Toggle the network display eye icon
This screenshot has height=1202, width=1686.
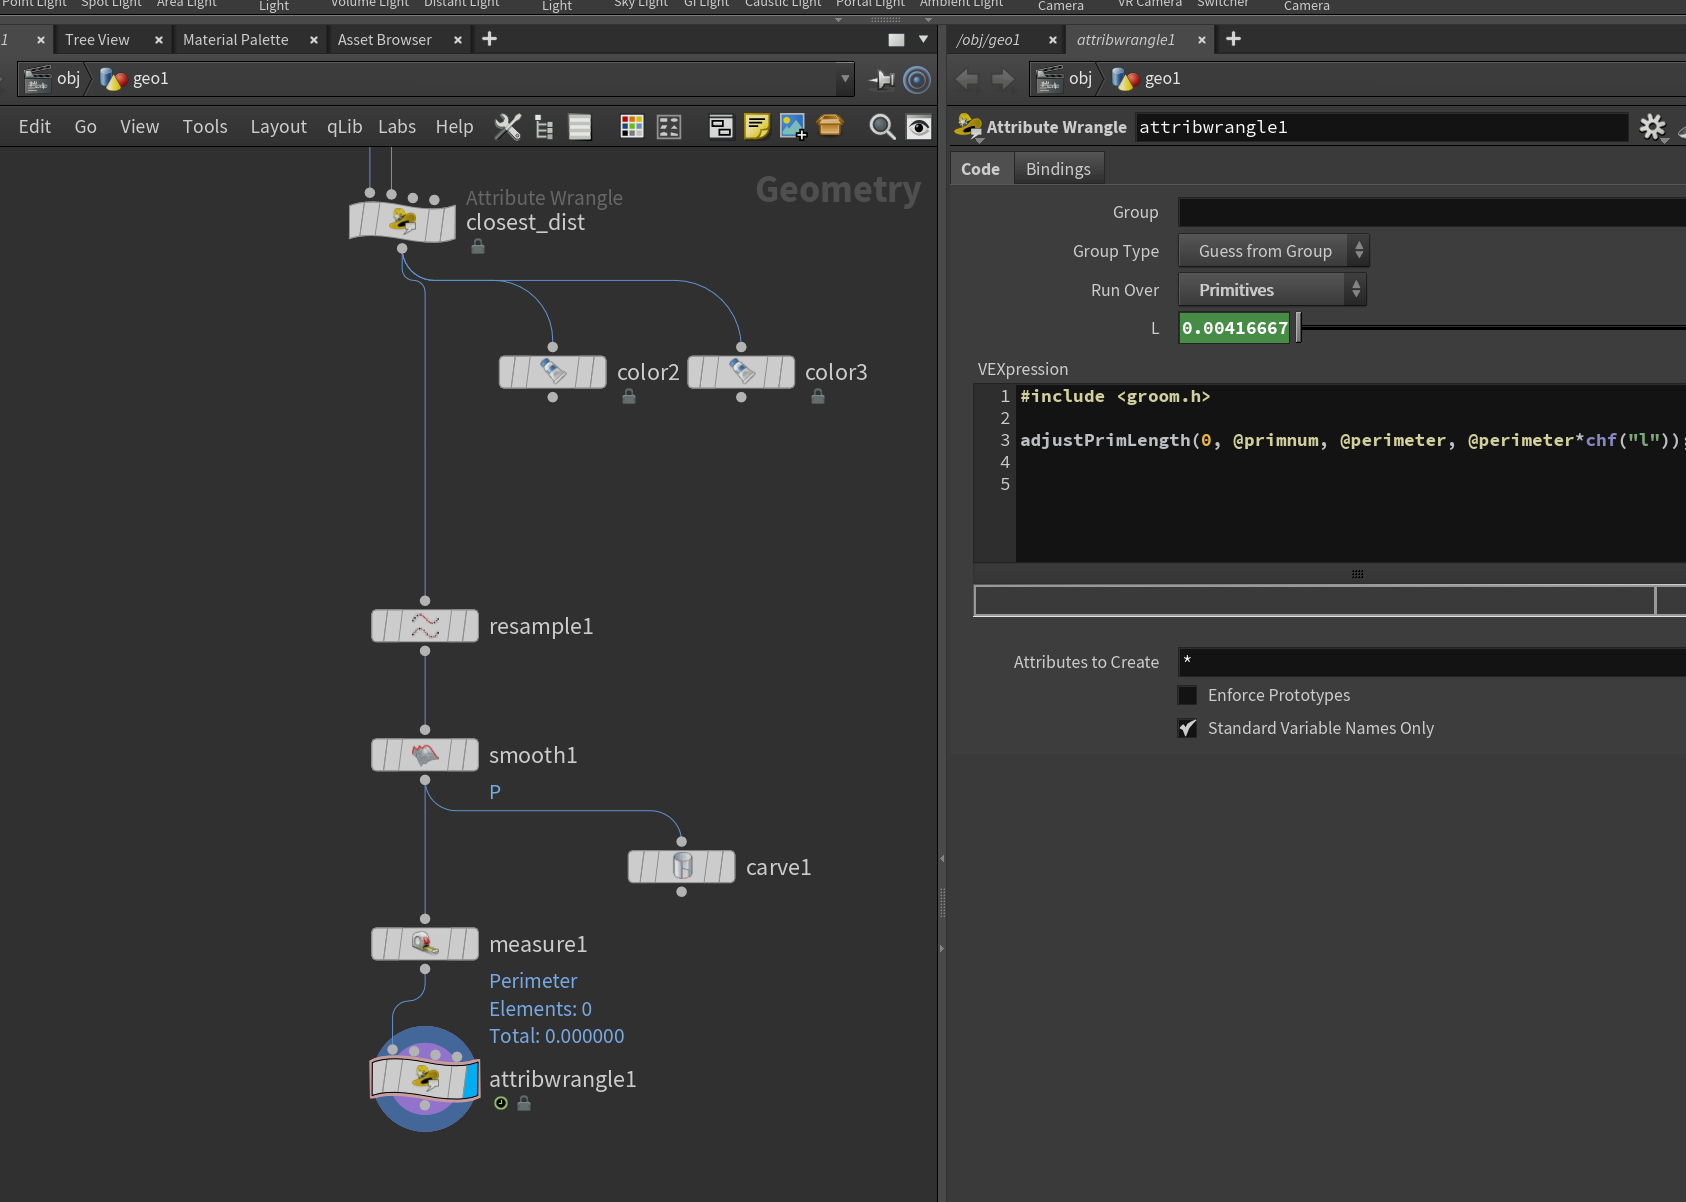pyautogui.click(x=918, y=127)
